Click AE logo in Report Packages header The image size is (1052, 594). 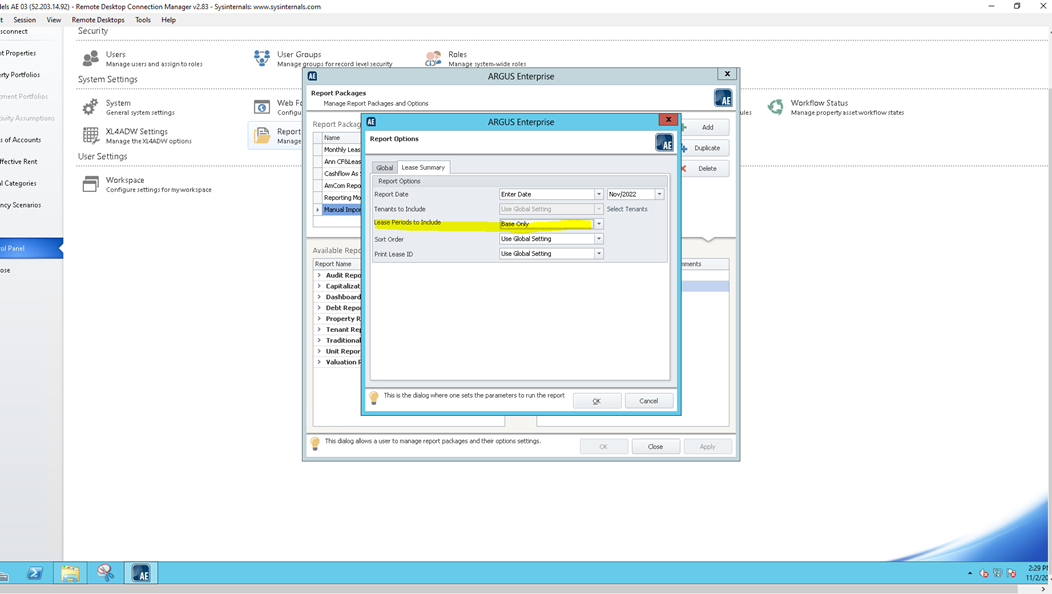point(723,98)
